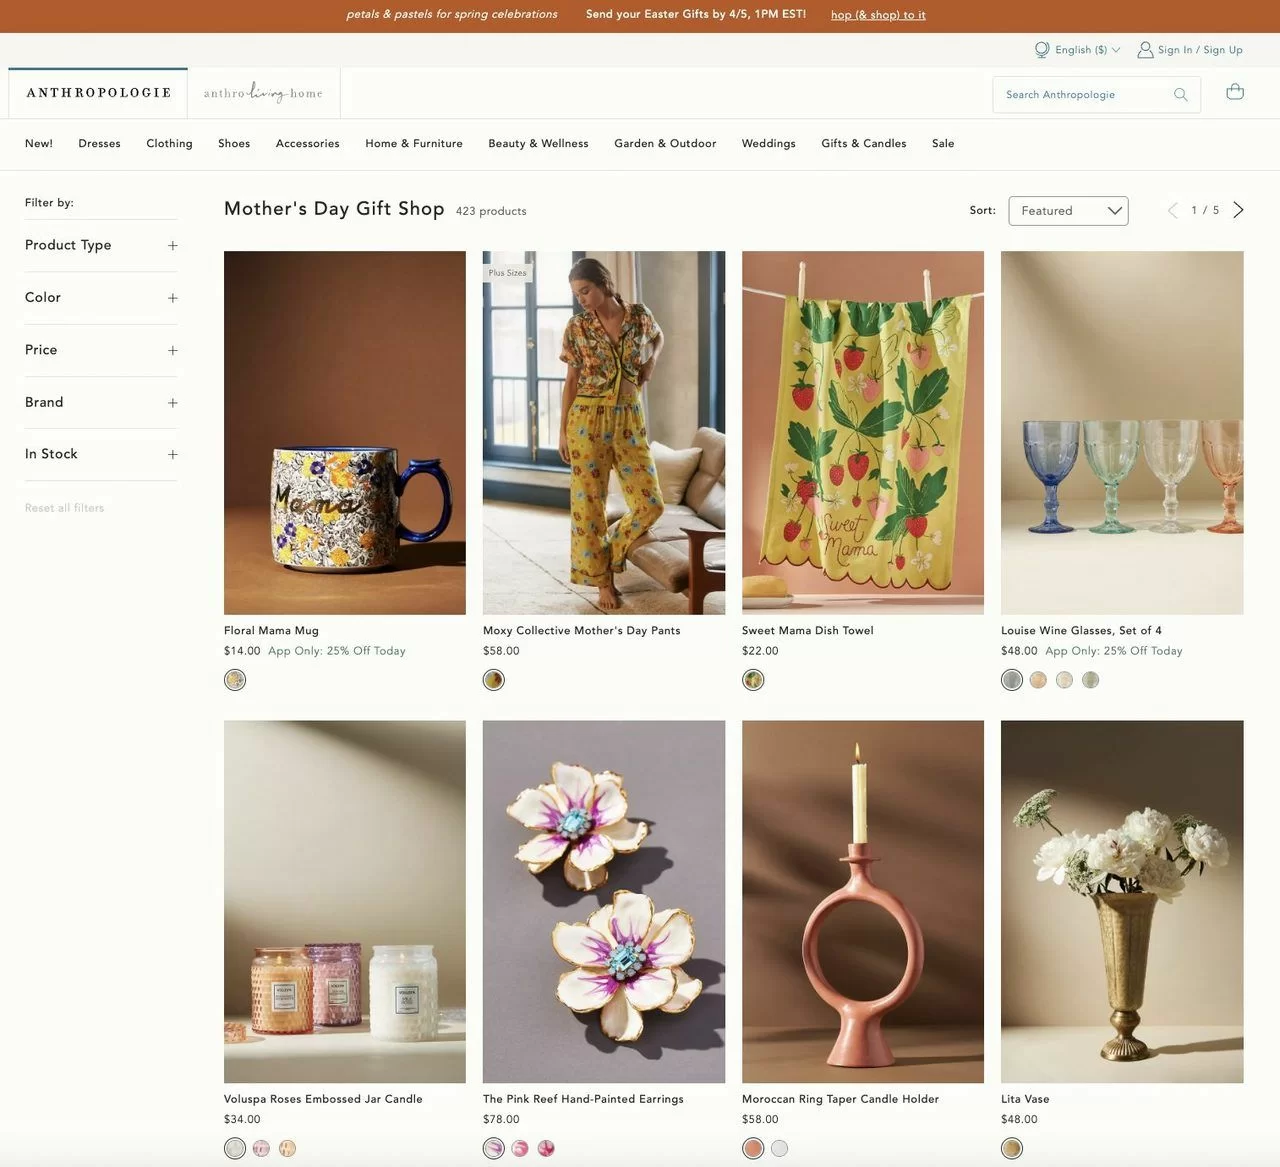Open the Garden & Outdoor menu

pos(665,143)
